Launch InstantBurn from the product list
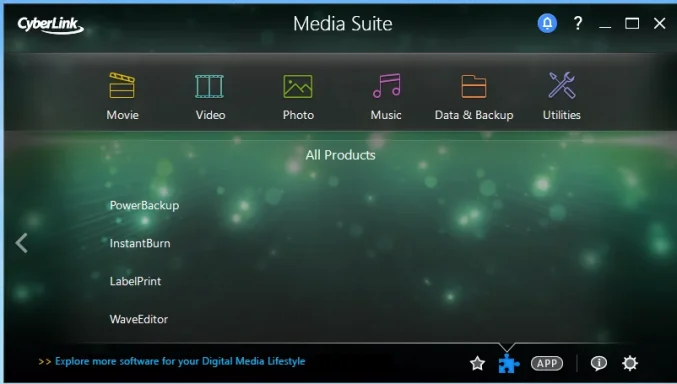 coord(140,243)
